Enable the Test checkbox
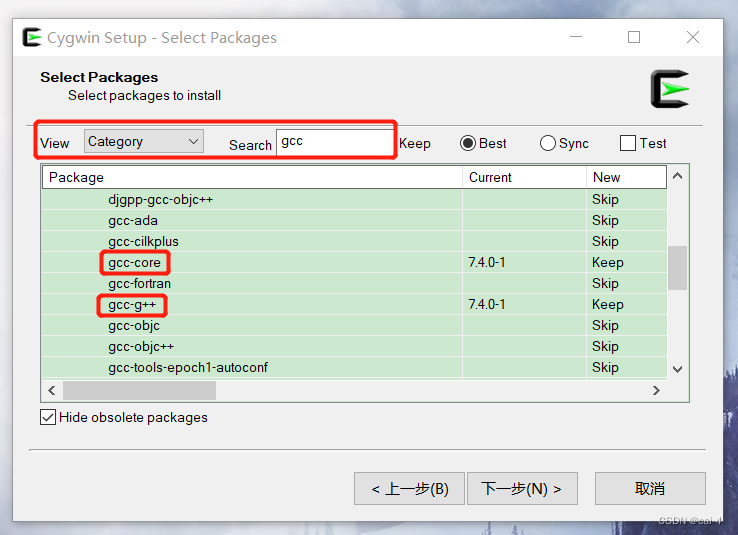 [643, 143]
